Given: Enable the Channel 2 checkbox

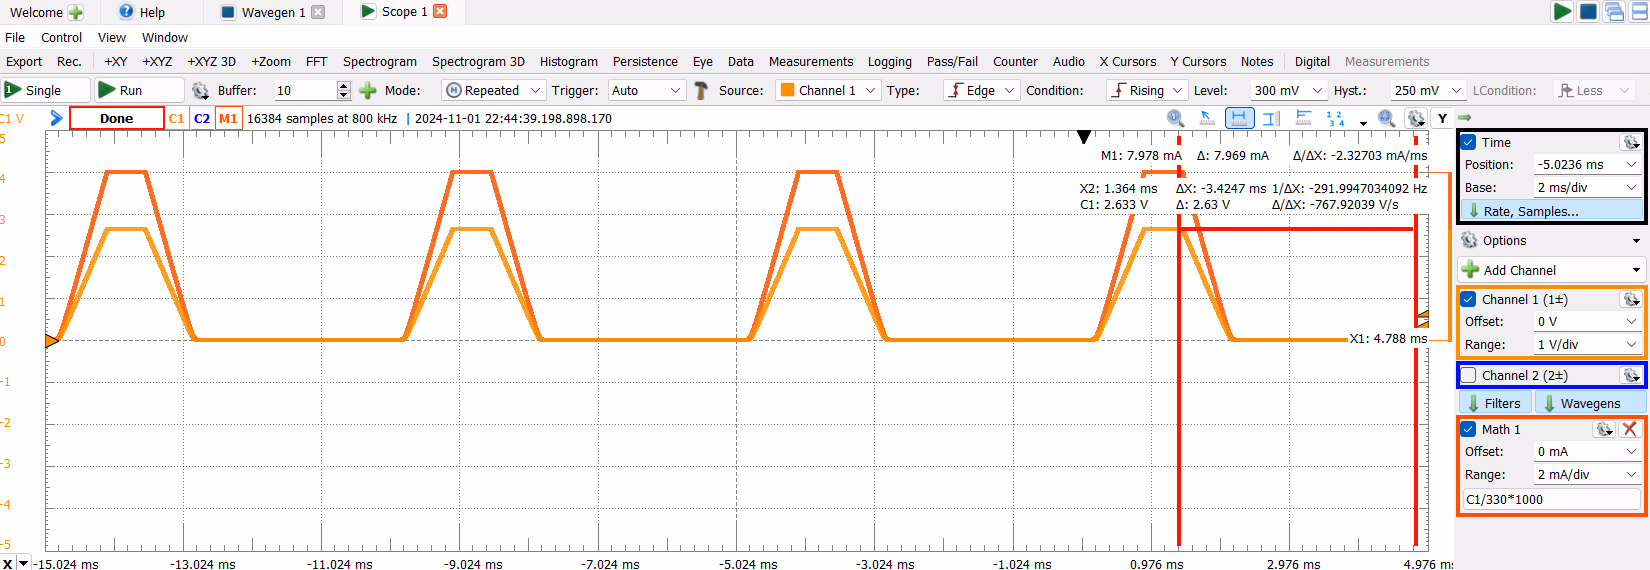Looking at the screenshot, I should (1468, 375).
